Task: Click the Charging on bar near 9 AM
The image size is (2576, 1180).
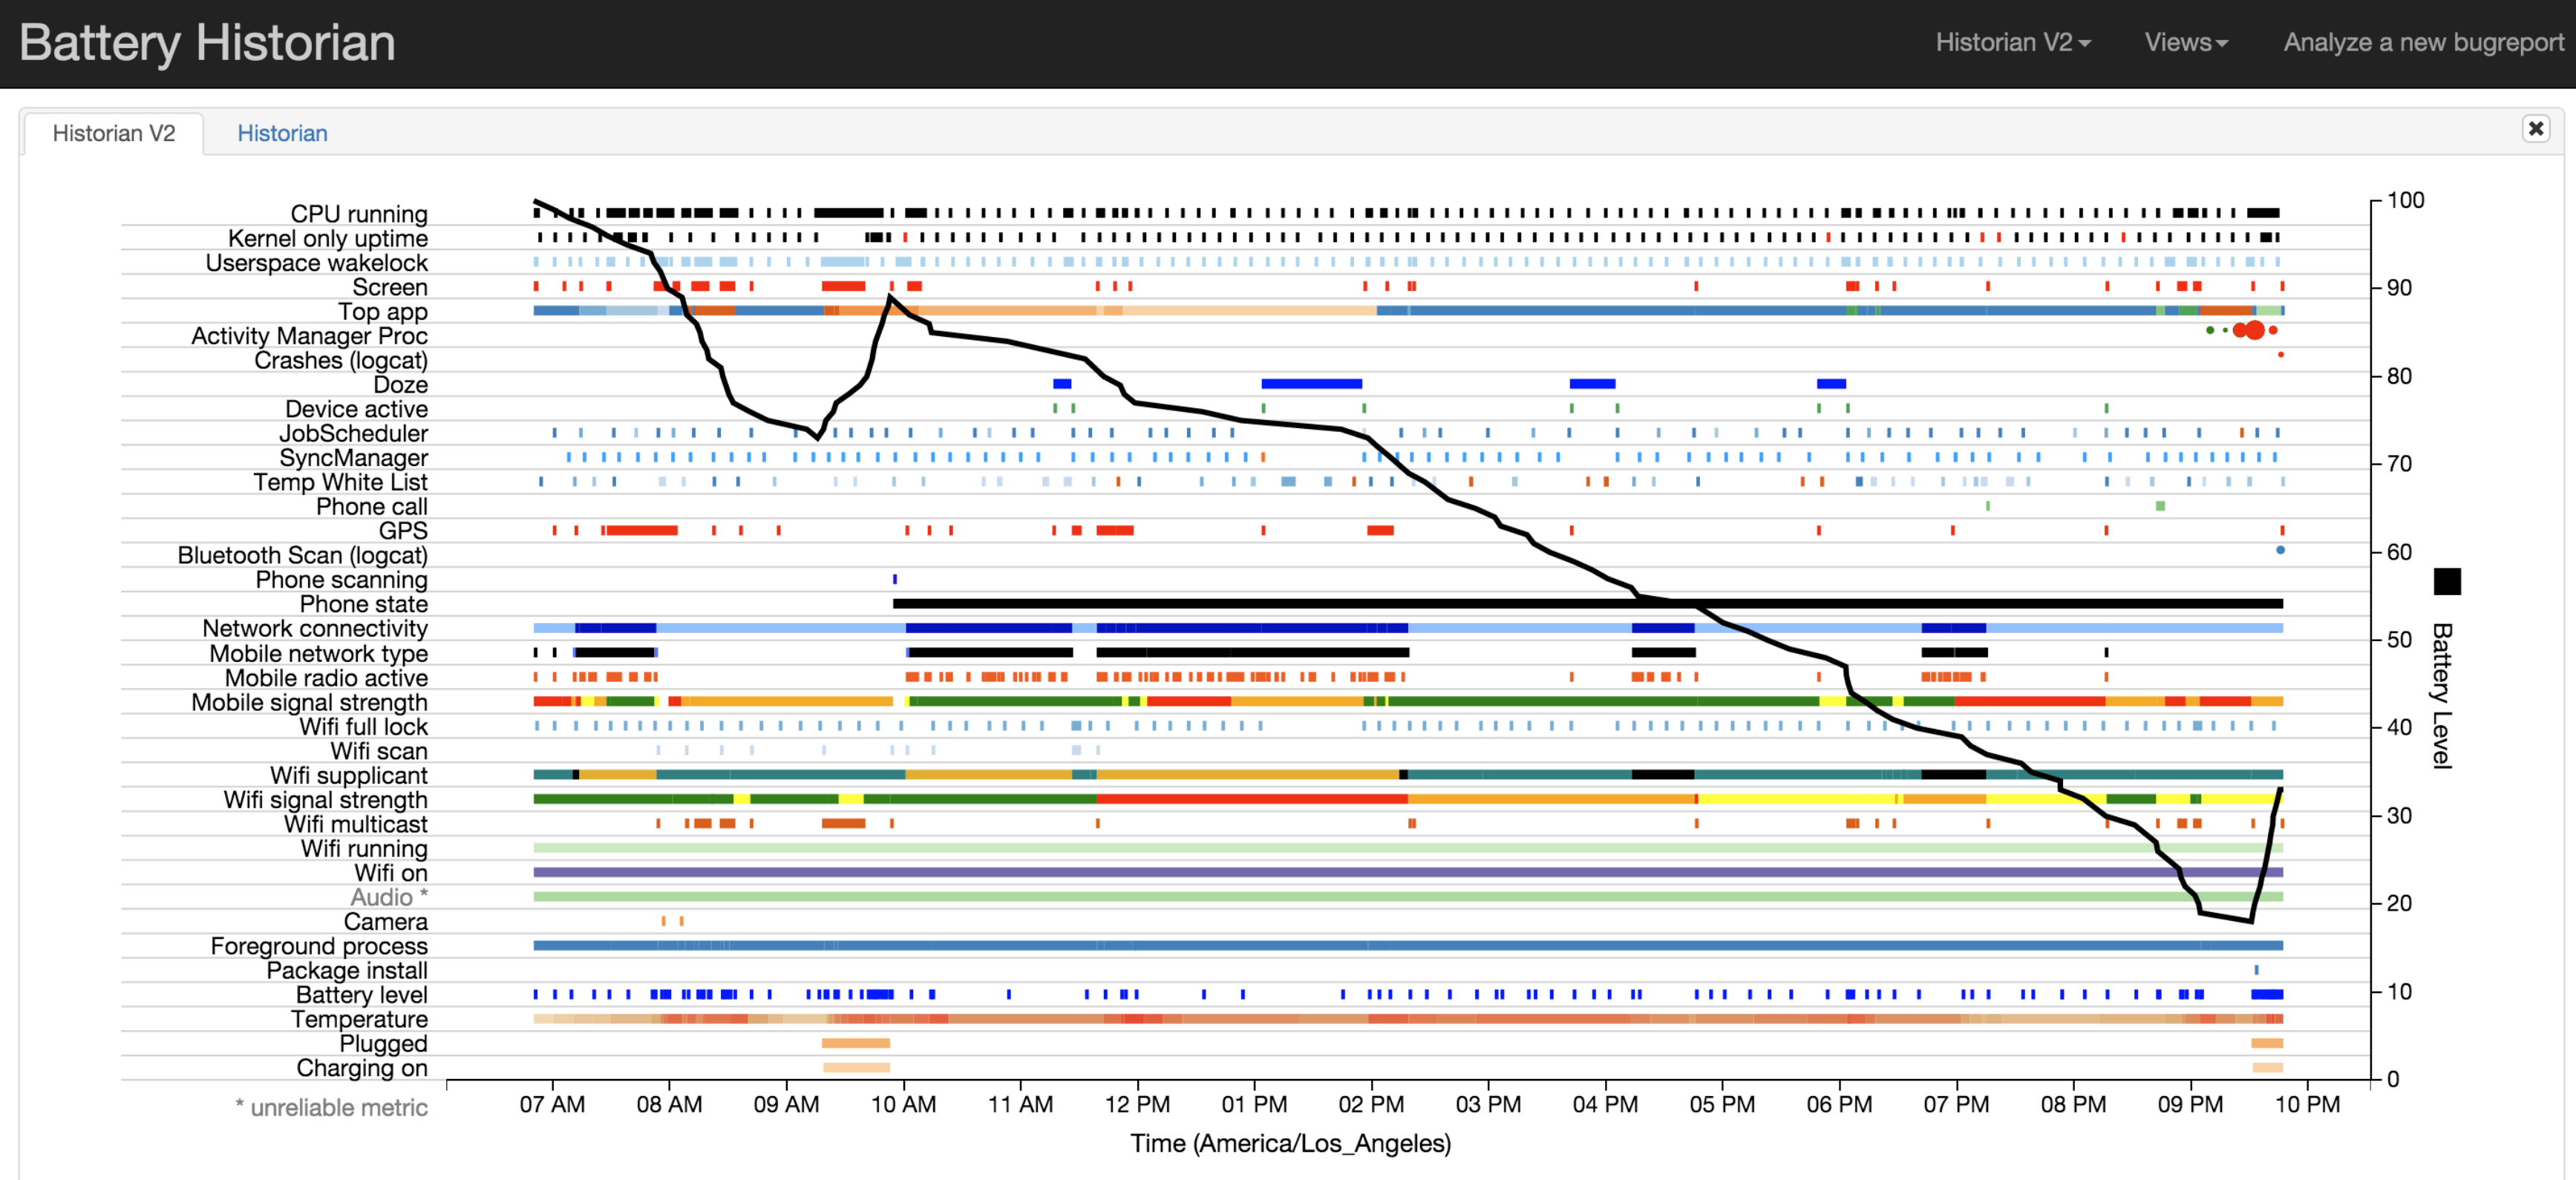Action: tap(856, 1067)
